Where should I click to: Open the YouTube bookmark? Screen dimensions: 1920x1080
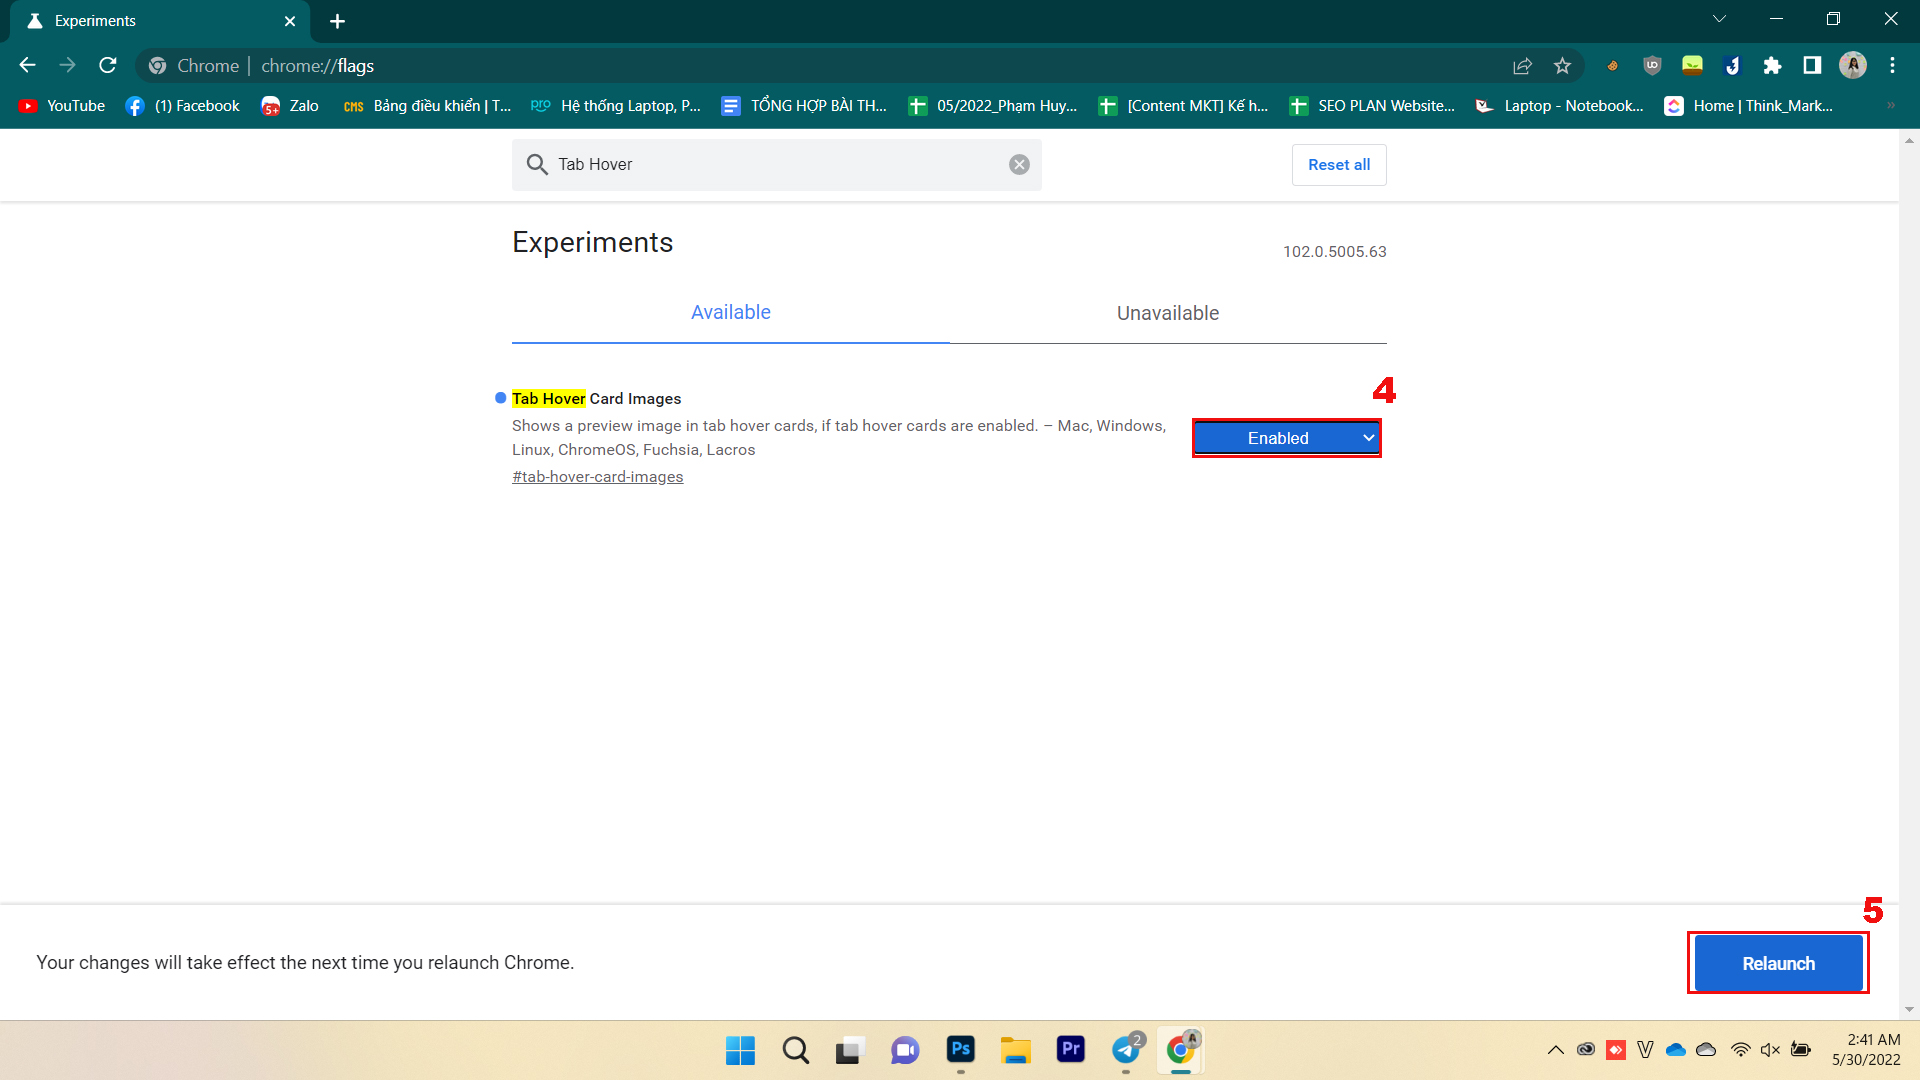62,106
